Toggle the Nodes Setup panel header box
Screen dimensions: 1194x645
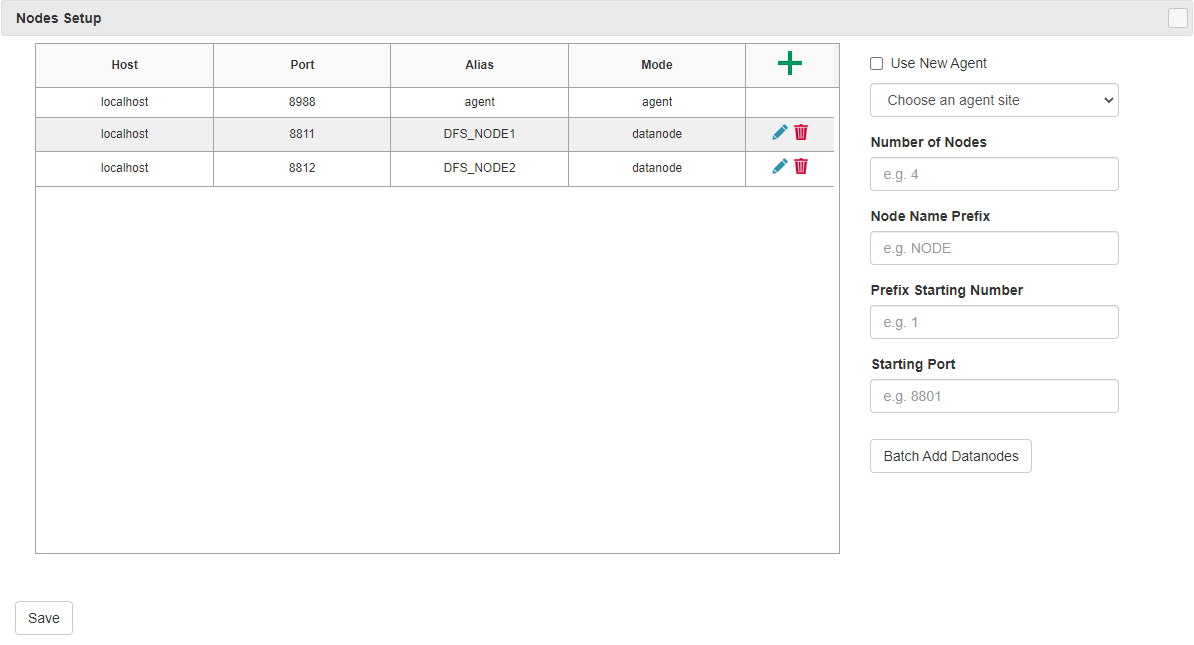pos(1177,18)
